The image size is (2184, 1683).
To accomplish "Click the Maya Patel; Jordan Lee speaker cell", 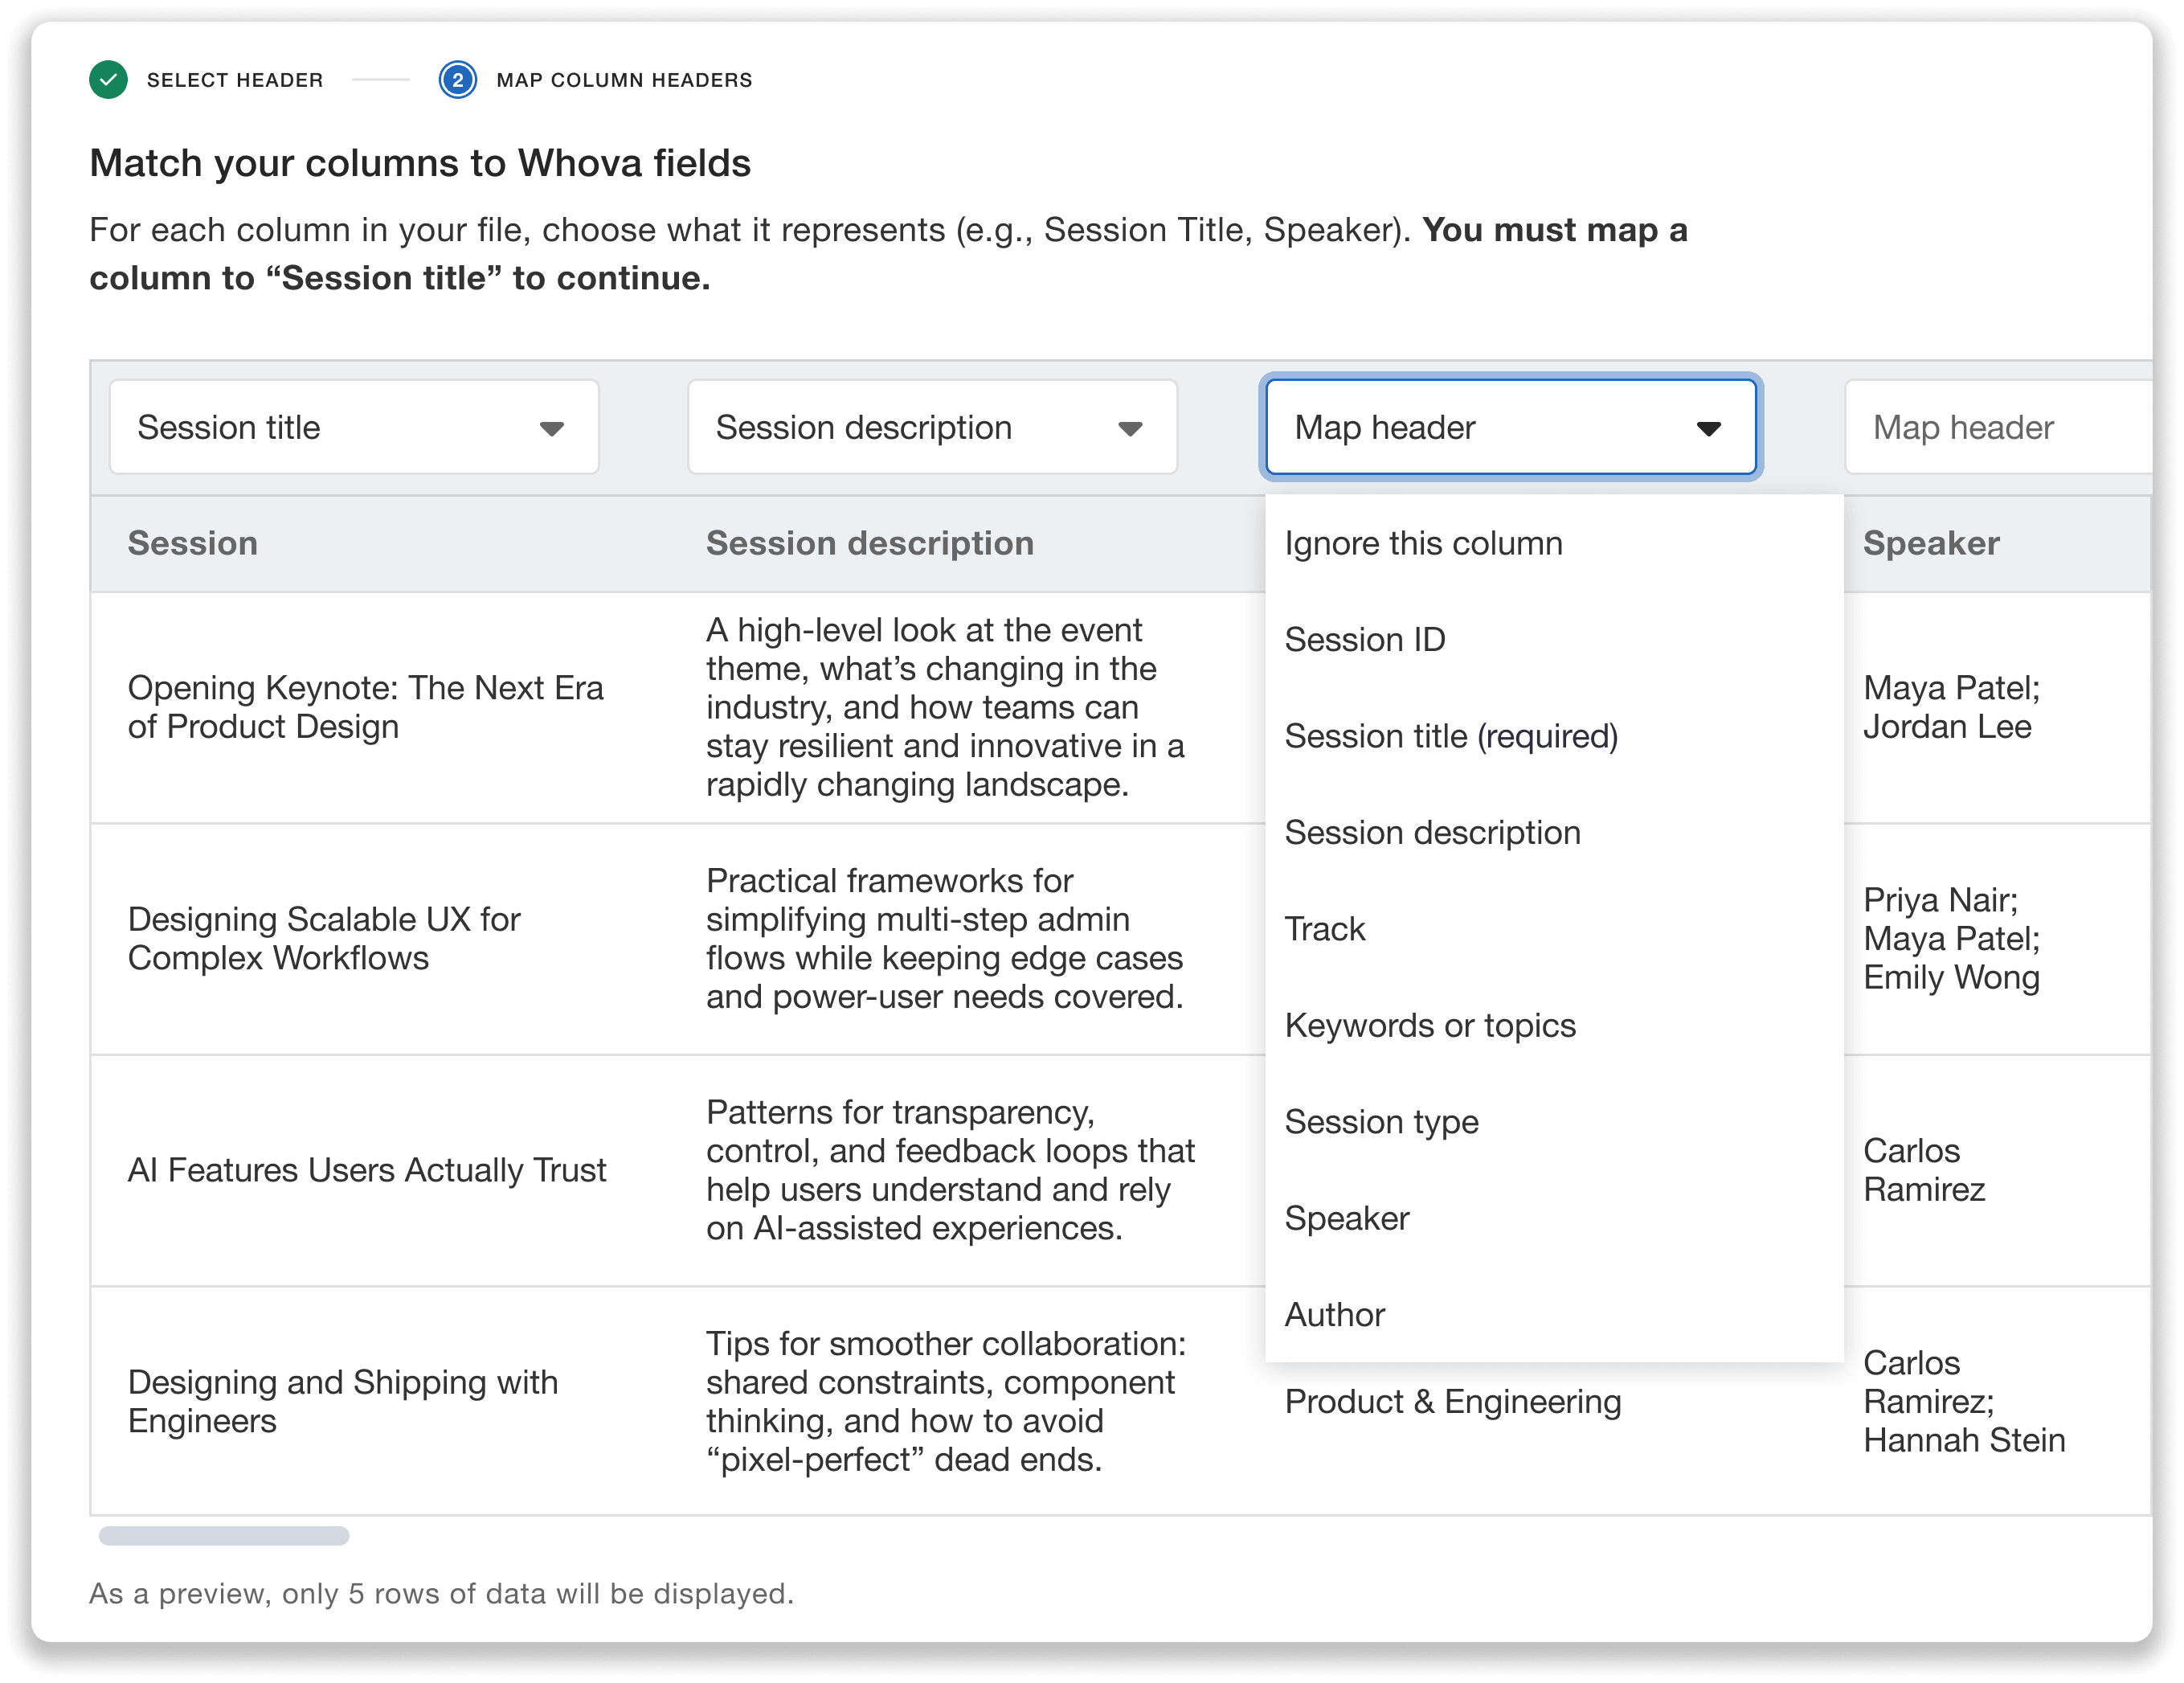I will pos(1998,707).
